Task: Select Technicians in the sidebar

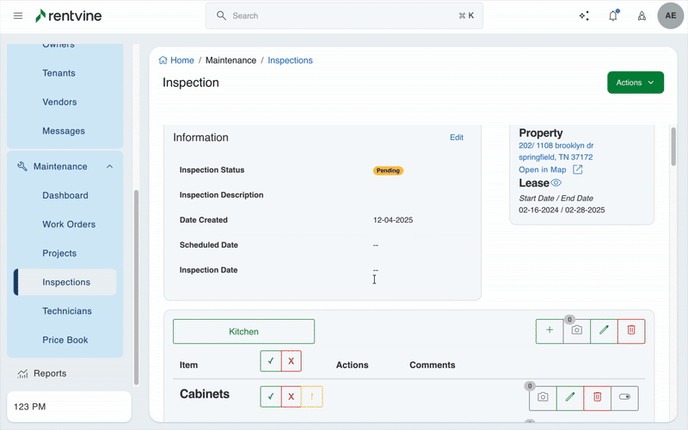Action: pos(67,311)
